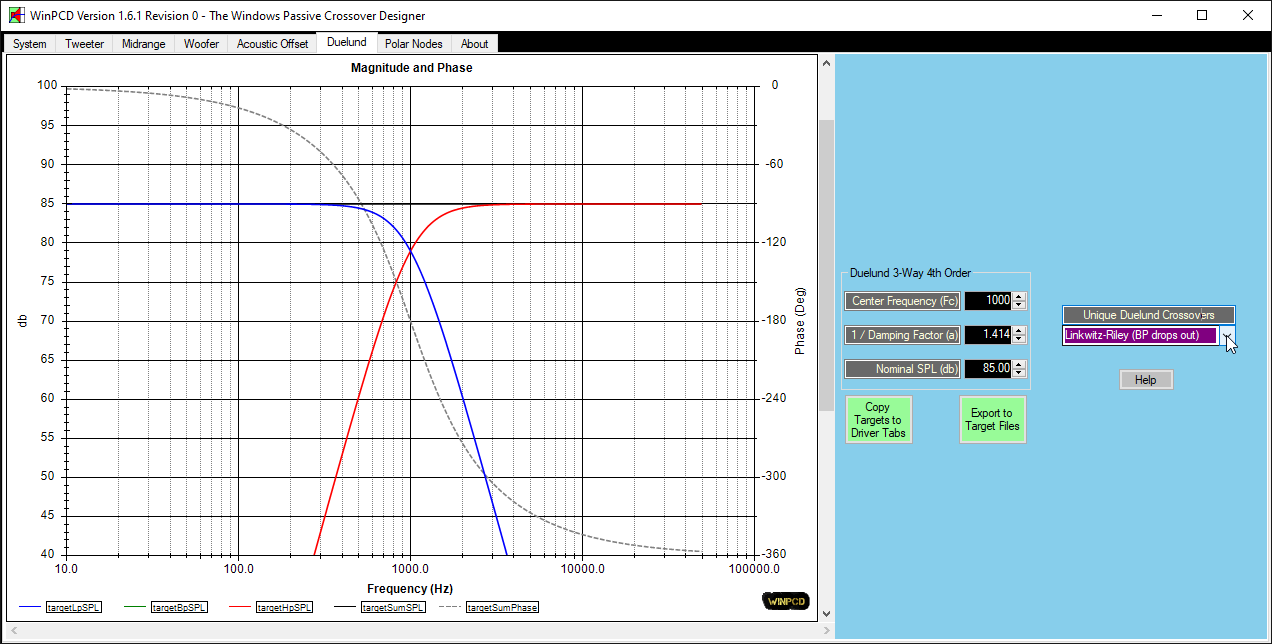
Task: Decrease the Damping Factor with down arrow
Action: click(x=1019, y=339)
